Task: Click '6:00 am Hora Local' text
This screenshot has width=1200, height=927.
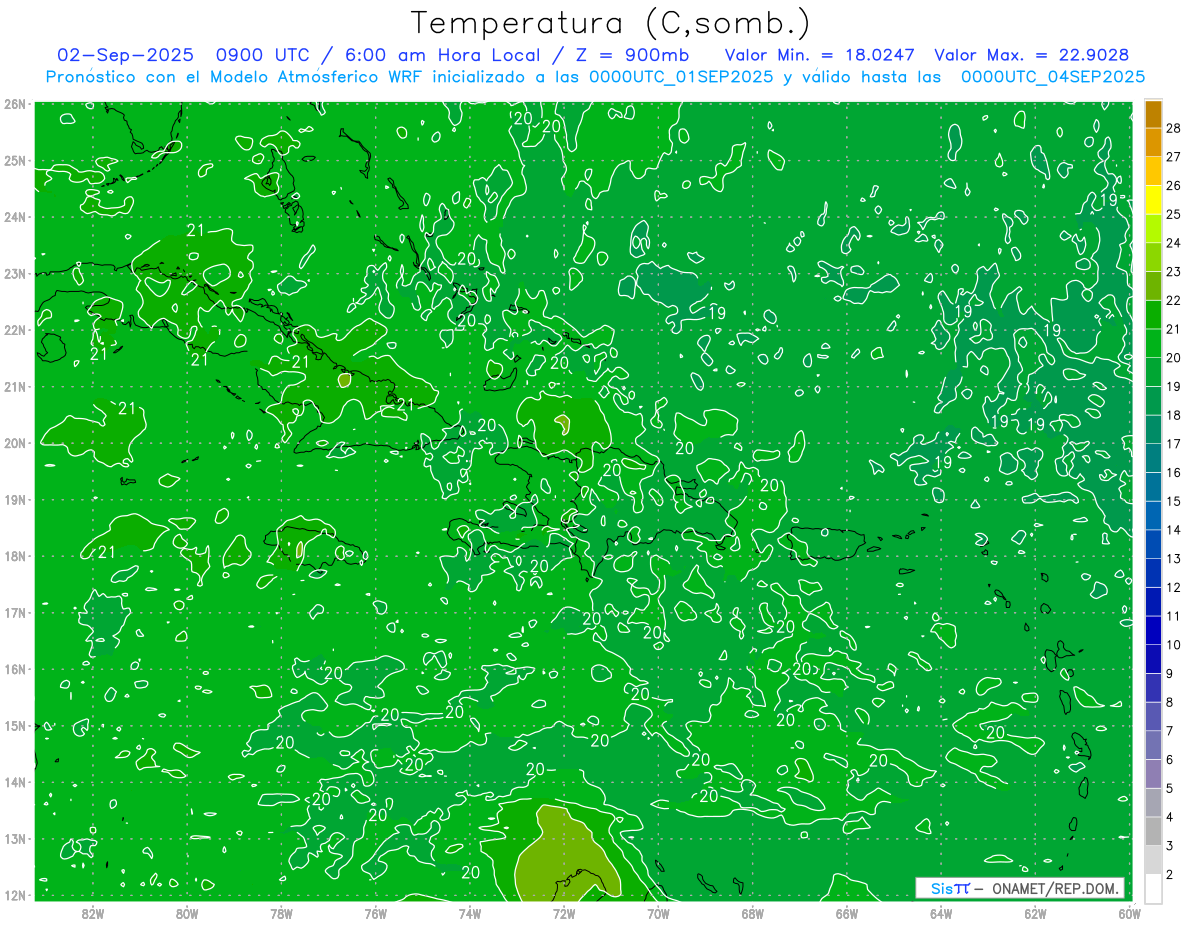Action: tap(441, 55)
